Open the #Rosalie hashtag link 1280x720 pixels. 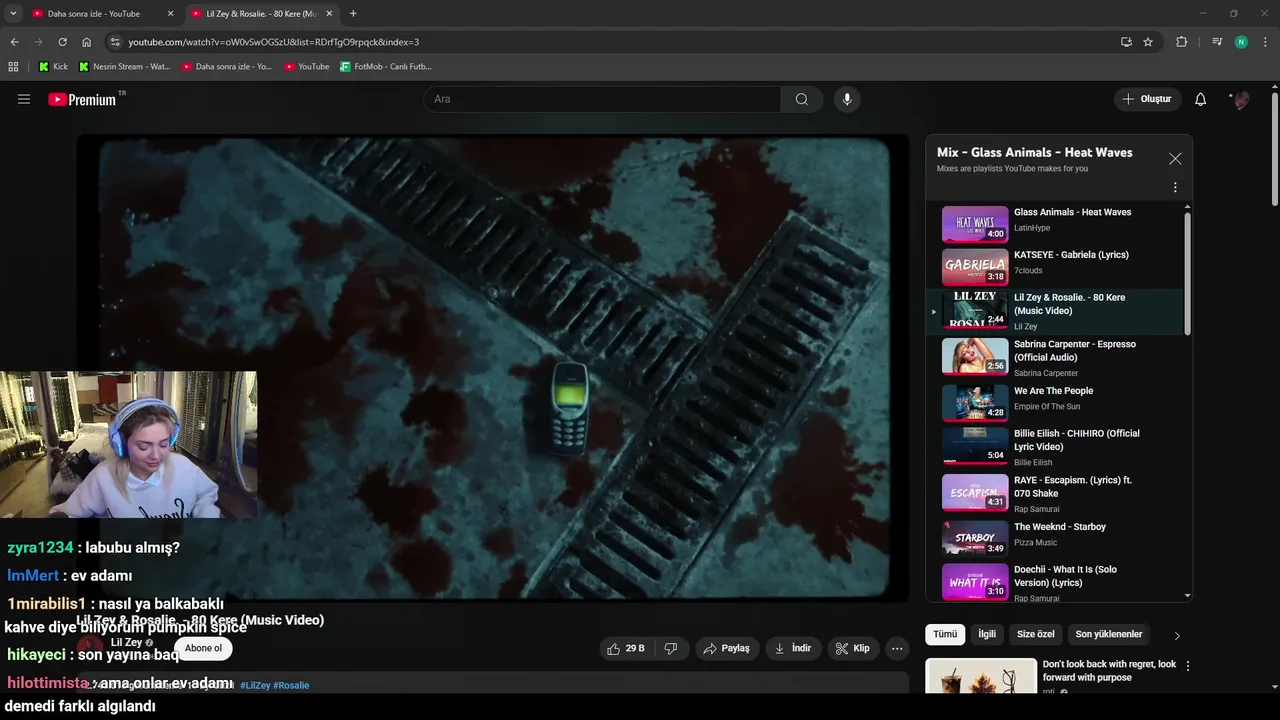coord(291,685)
